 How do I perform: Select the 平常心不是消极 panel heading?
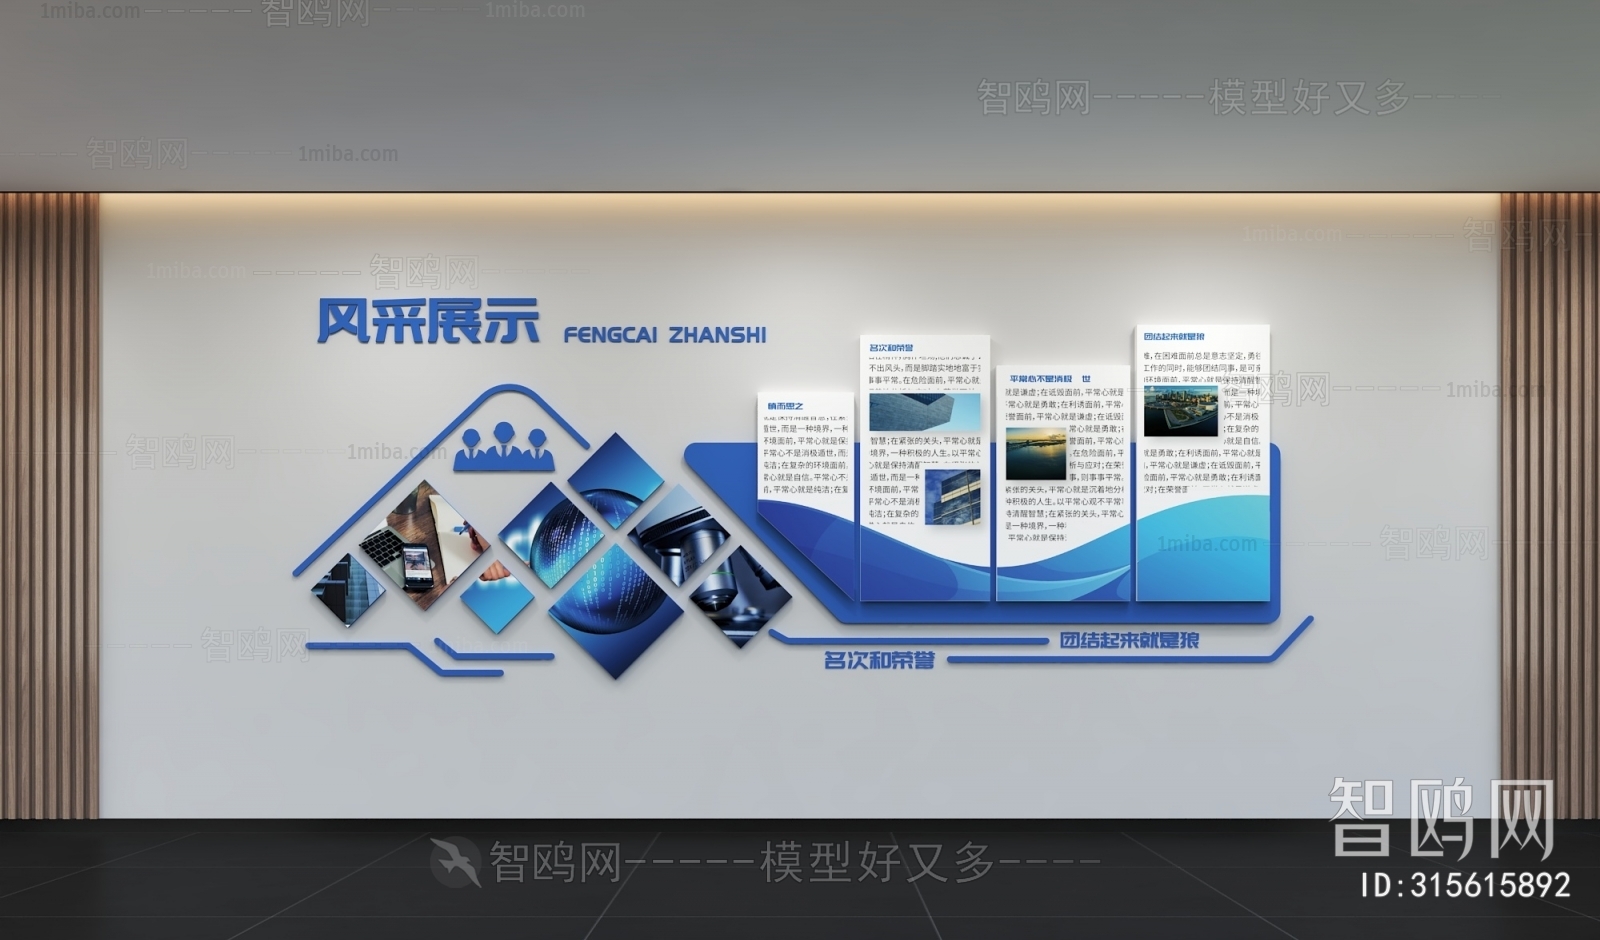(x=1048, y=379)
